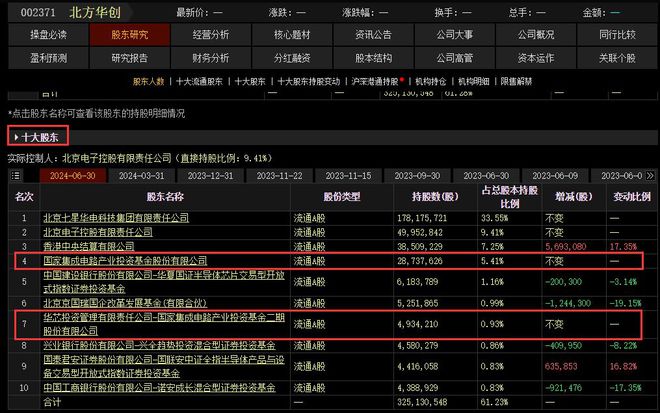The height and width of the screenshot is (413, 660).
Task: Open 兴全趋势投资混合型 fund link
Action: 160,346
